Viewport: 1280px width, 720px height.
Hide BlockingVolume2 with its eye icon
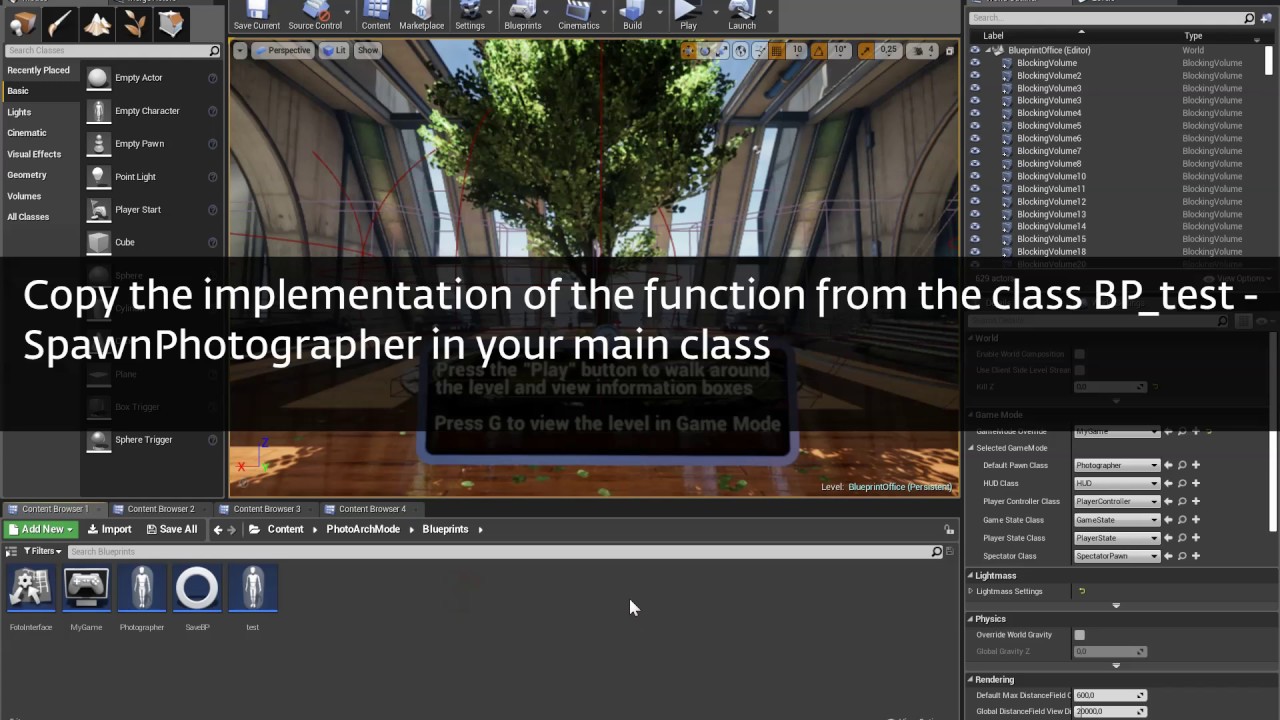click(x=975, y=75)
